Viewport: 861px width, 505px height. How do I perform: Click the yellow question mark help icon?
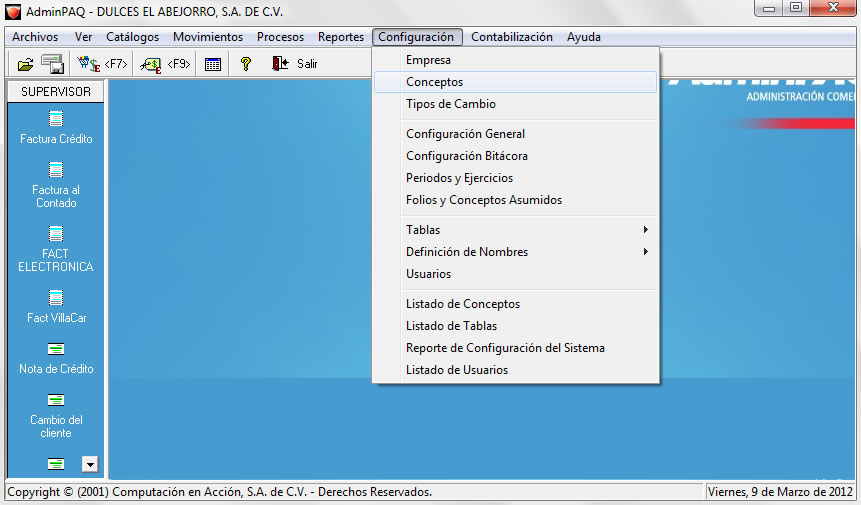pyautogui.click(x=245, y=64)
